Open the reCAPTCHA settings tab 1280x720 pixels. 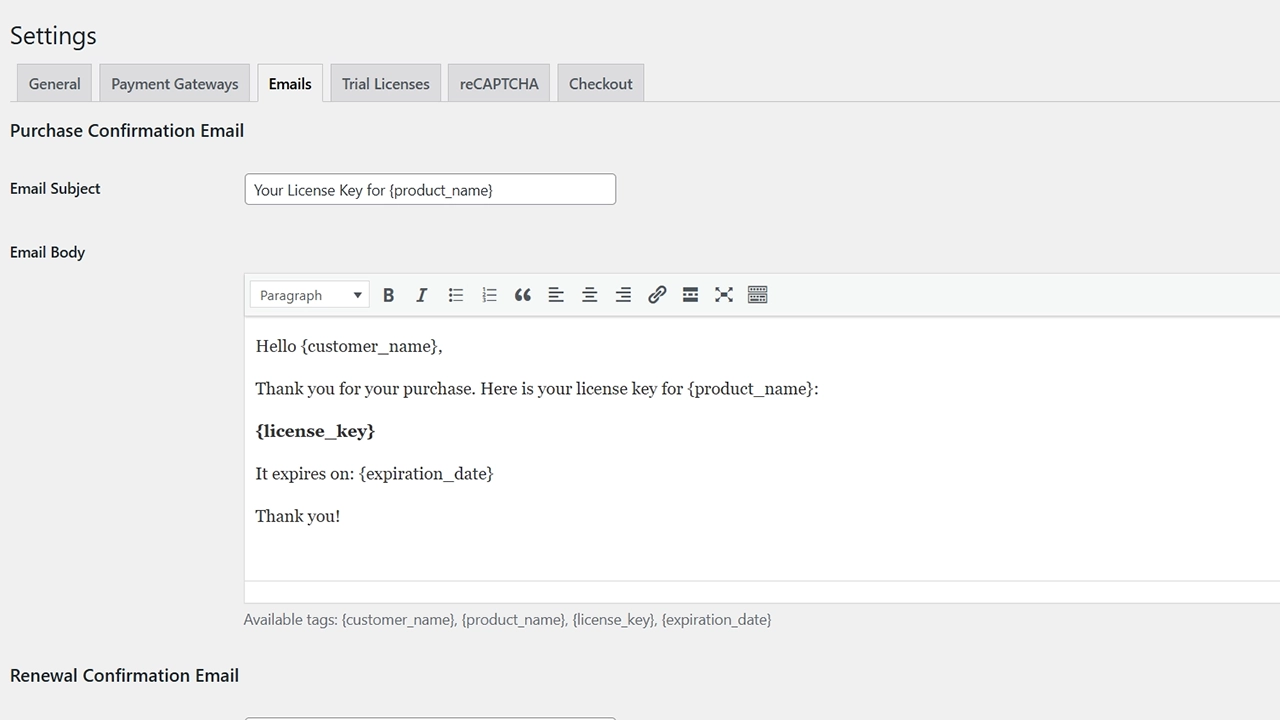[x=499, y=84]
